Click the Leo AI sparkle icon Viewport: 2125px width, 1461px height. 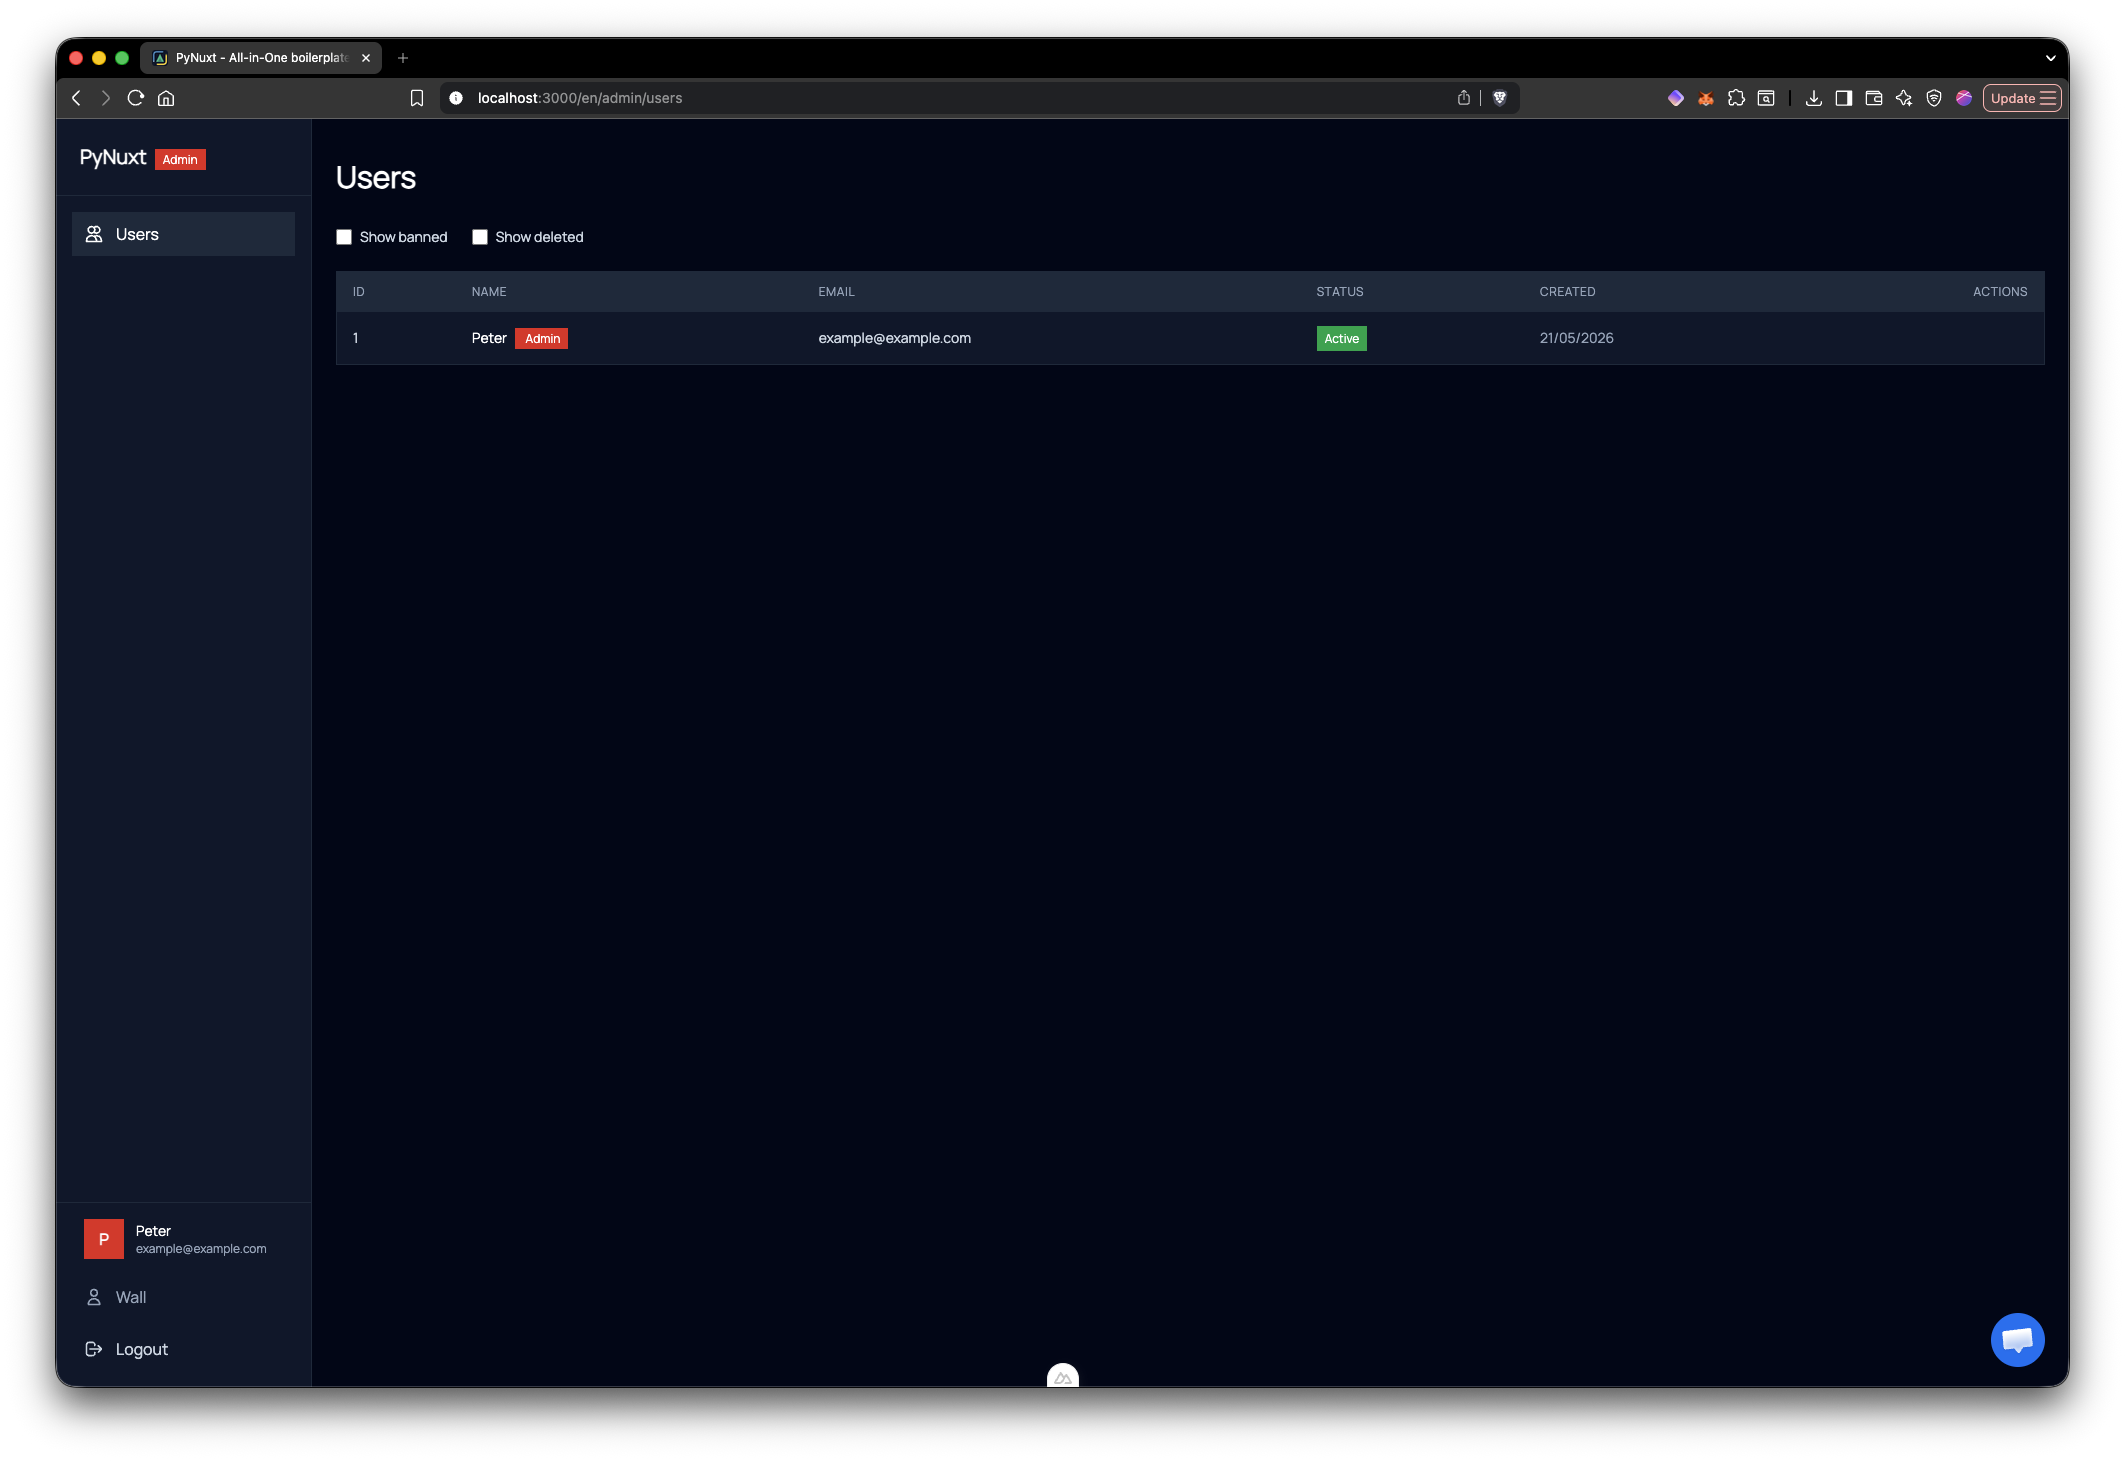pos(1904,98)
